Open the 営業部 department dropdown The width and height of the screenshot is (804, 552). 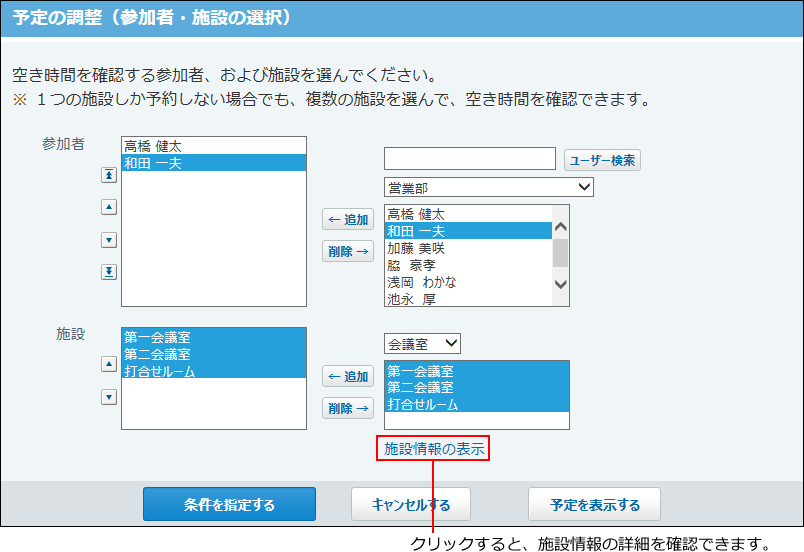coord(489,187)
